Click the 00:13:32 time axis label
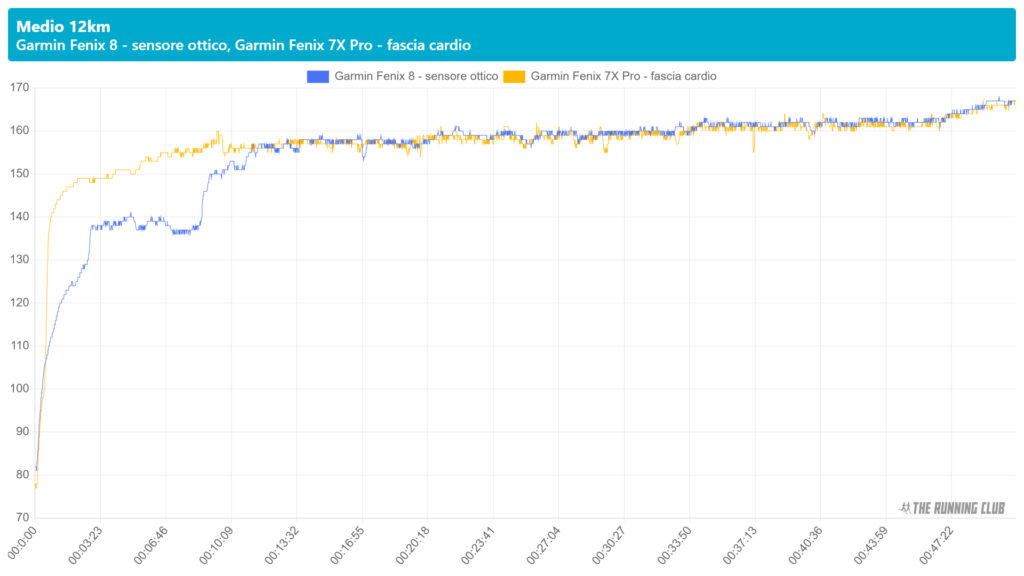 (x=281, y=545)
